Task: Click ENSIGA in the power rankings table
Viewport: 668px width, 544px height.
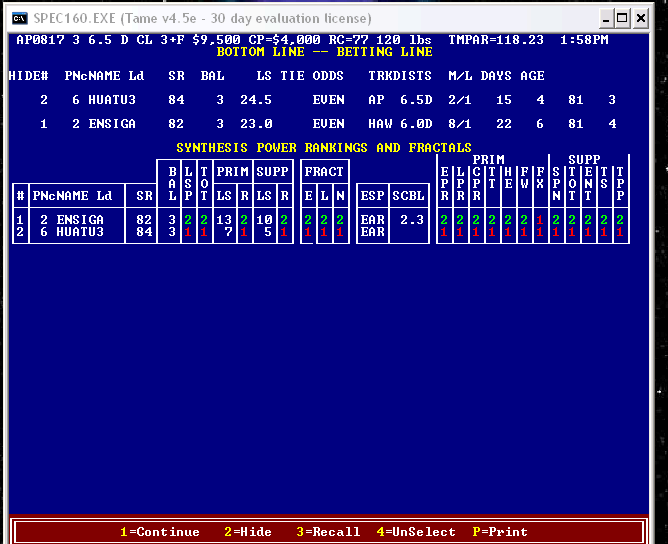Action: pos(80,220)
